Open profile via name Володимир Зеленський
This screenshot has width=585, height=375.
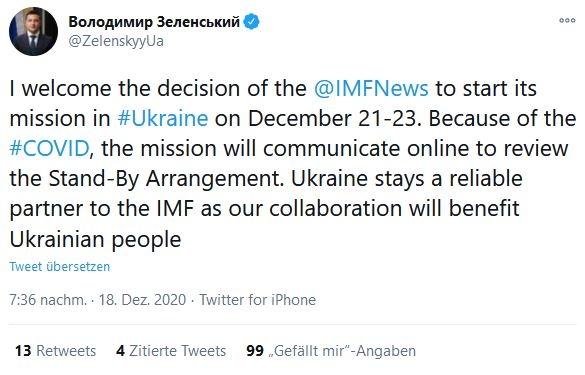(154, 22)
